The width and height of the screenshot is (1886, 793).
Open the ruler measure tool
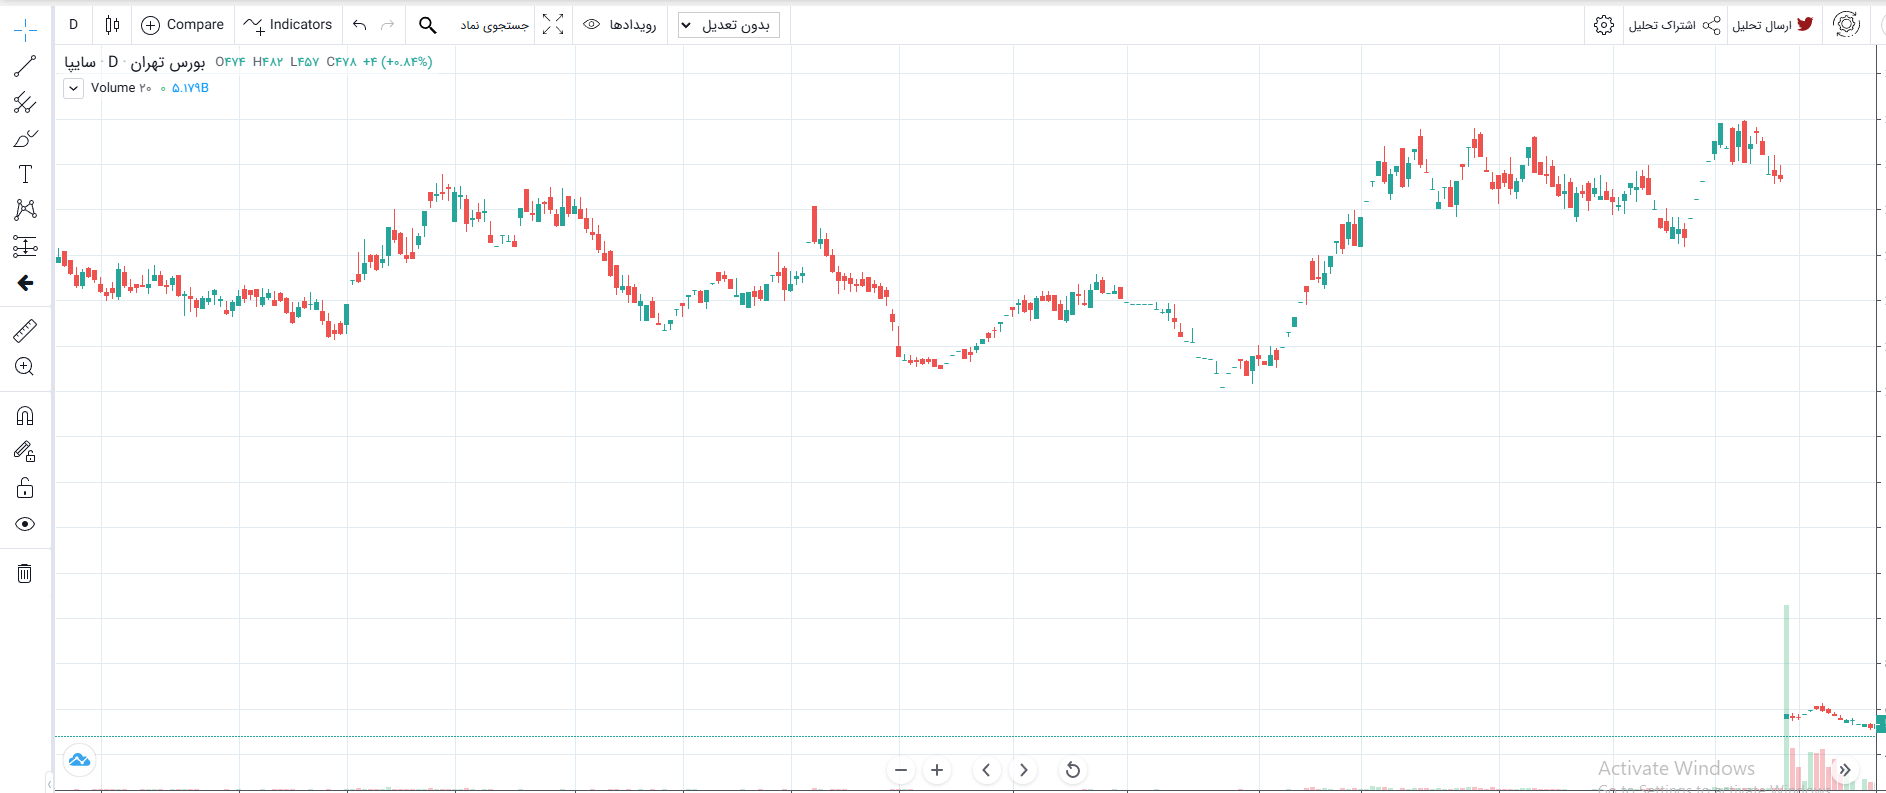[x=25, y=331]
